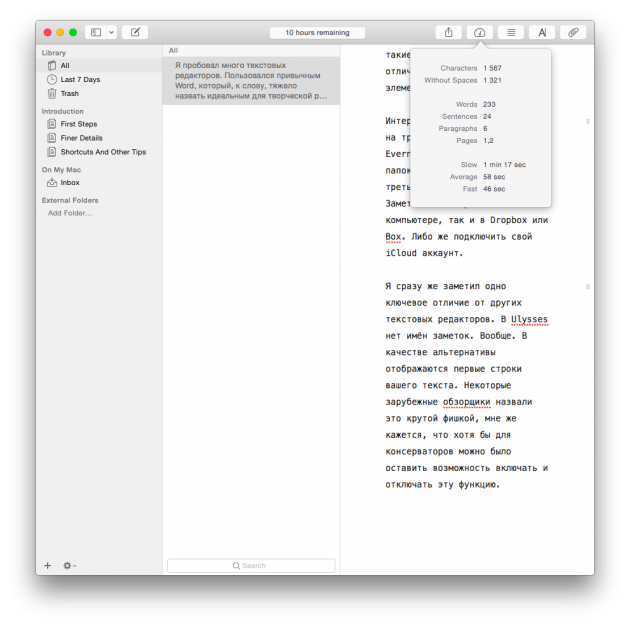Select the Inbox under On My Mac
The image size is (630, 626).
[70, 183]
